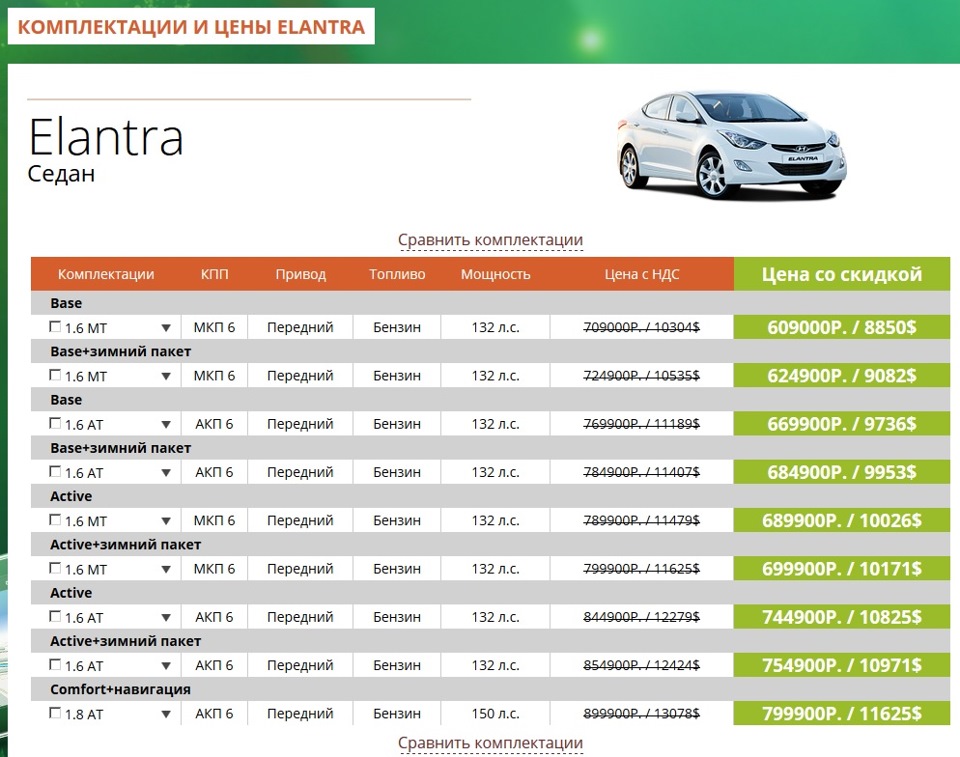Click the discounted price 744900Р. / 10825$
960x757 pixels.
(842, 617)
